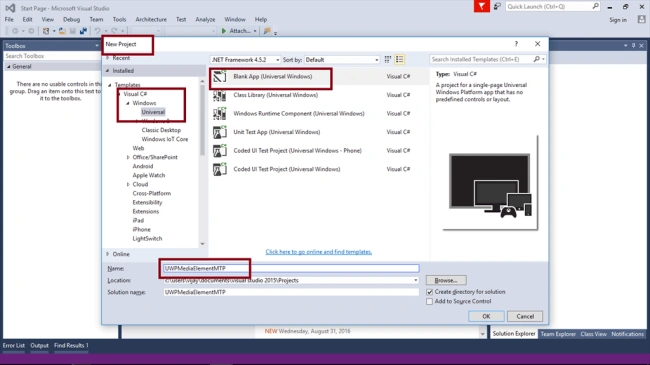The image size is (650, 365).
Task: Collapse the Windows tree node
Action: click(x=128, y=103)
